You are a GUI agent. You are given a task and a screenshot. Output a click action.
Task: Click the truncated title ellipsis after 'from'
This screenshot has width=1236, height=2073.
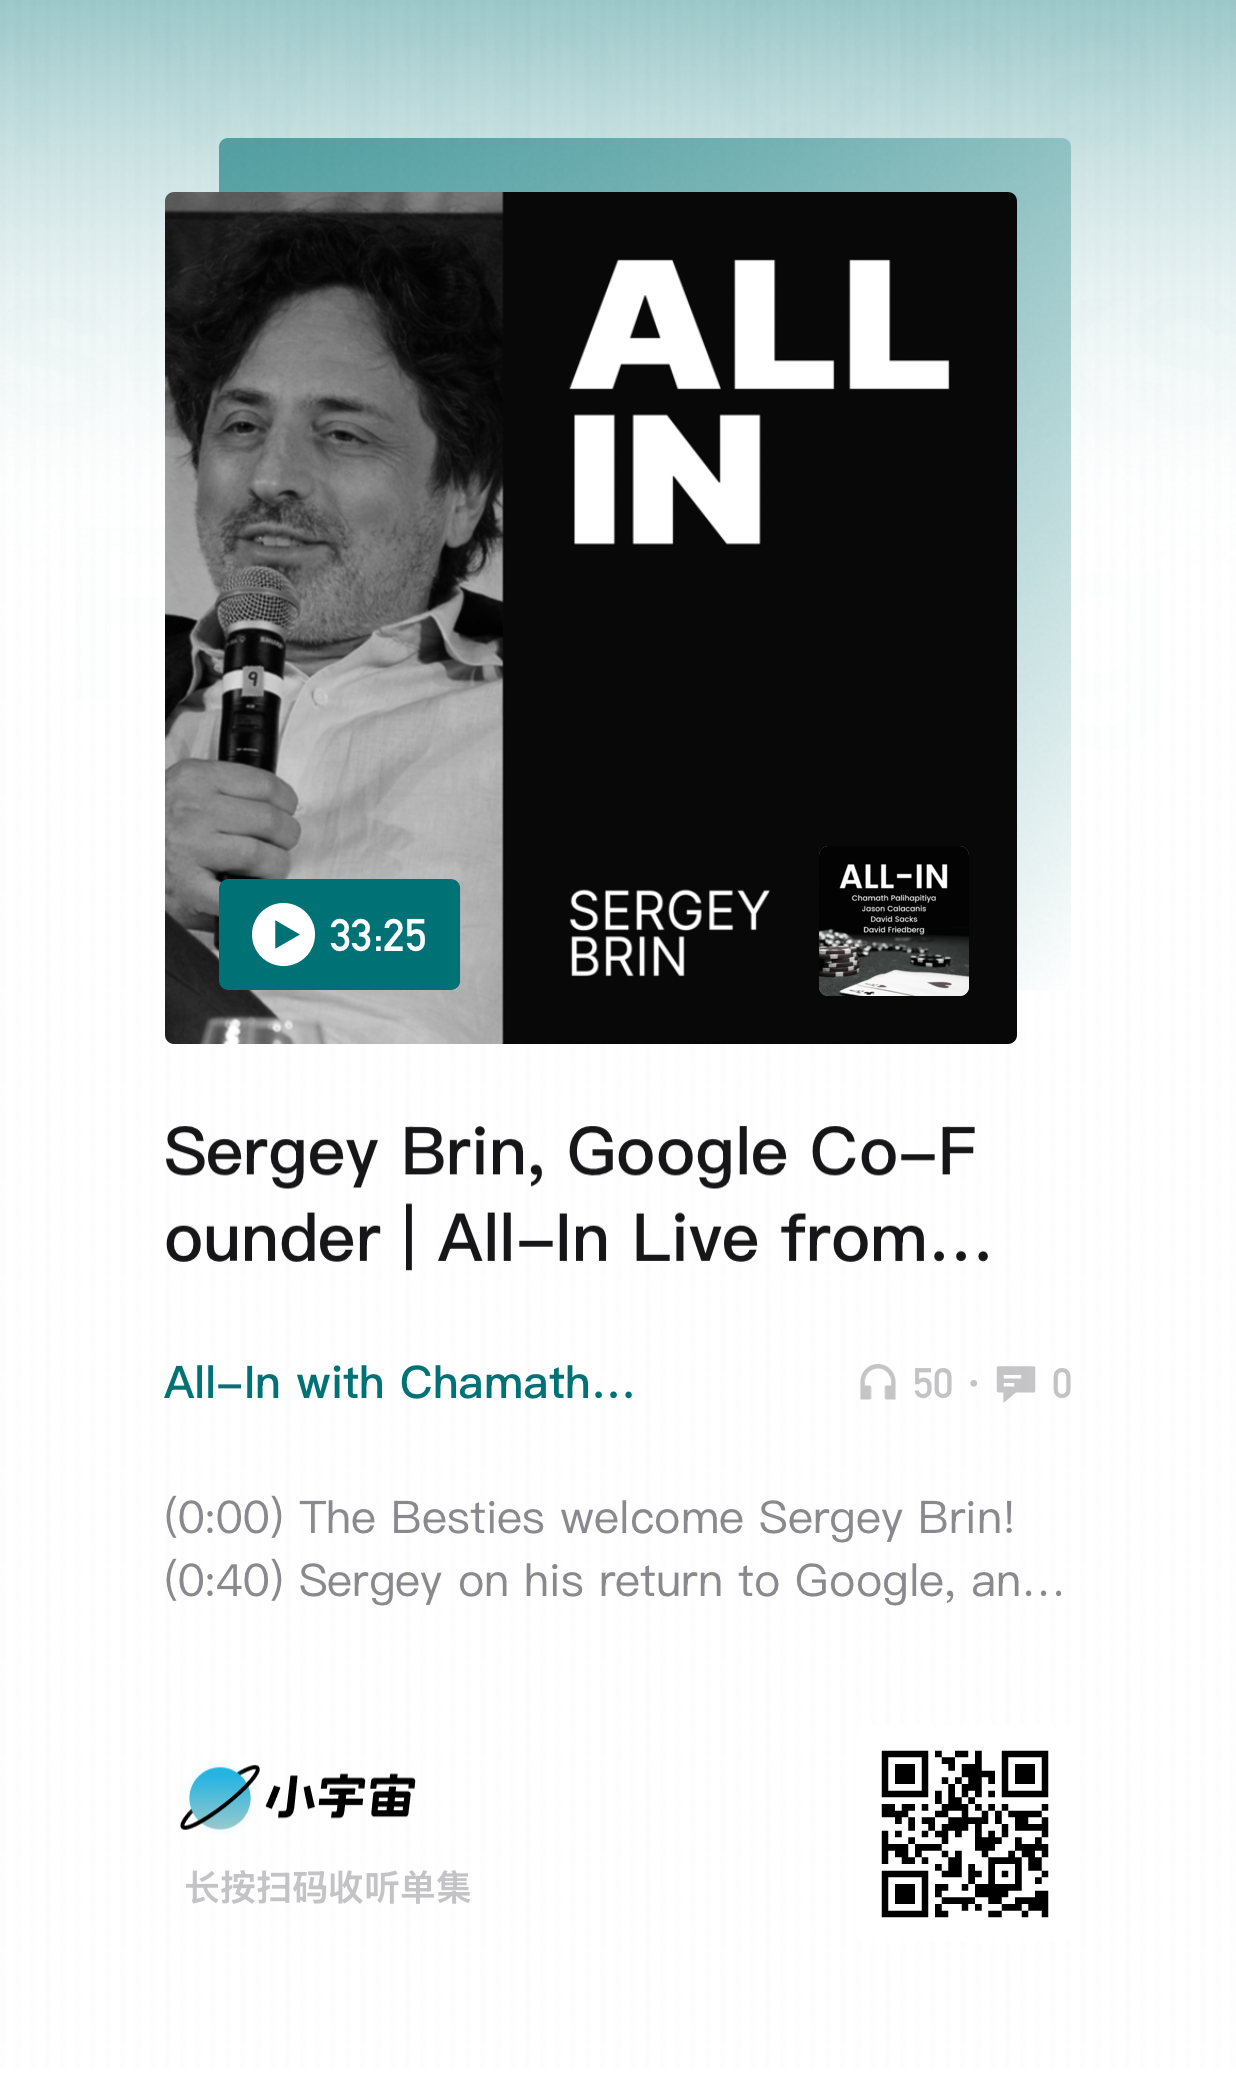(959, 1240)
